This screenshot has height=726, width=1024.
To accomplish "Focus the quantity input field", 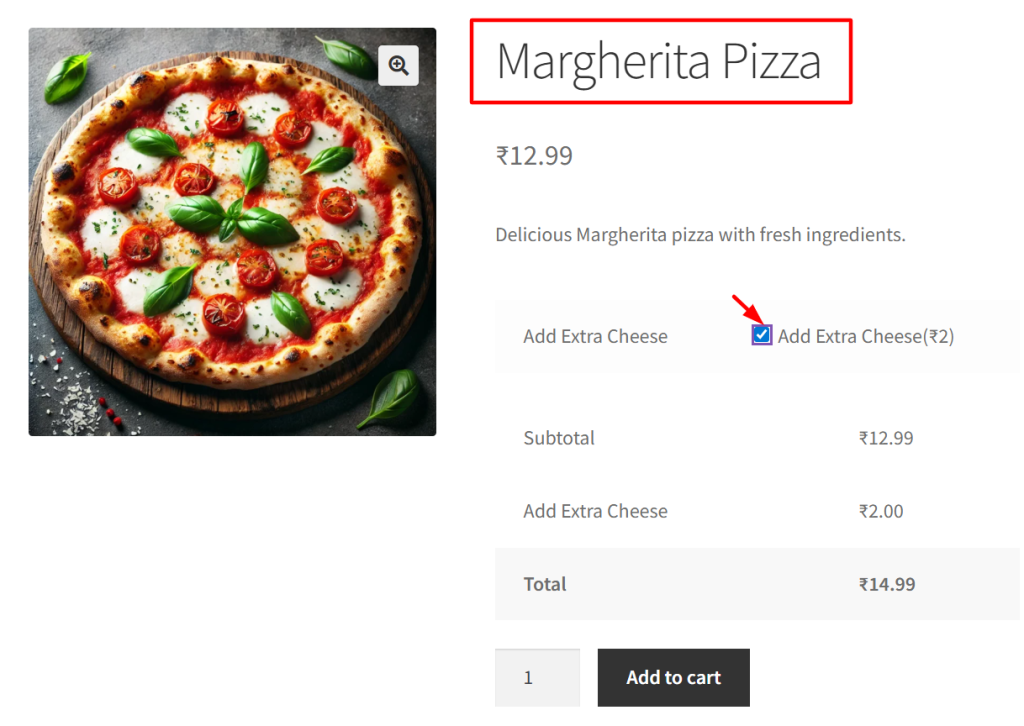I will pyautogui.click(x=537, y=678).
